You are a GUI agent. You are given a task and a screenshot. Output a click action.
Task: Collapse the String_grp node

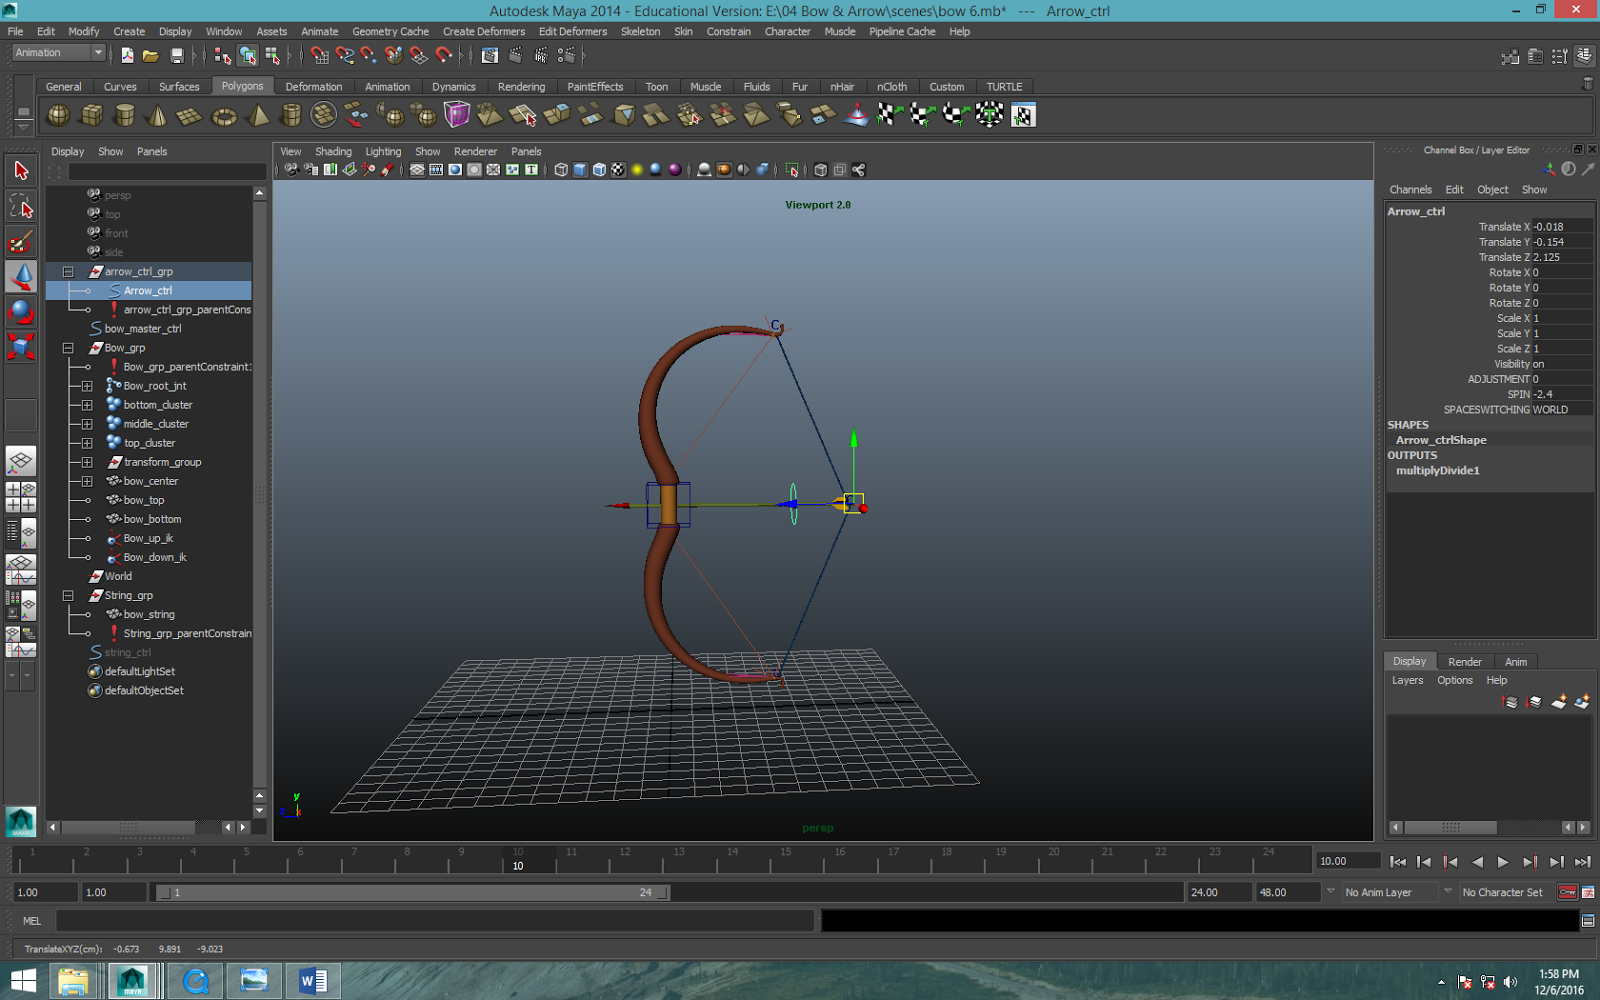[x=68, y=595]
